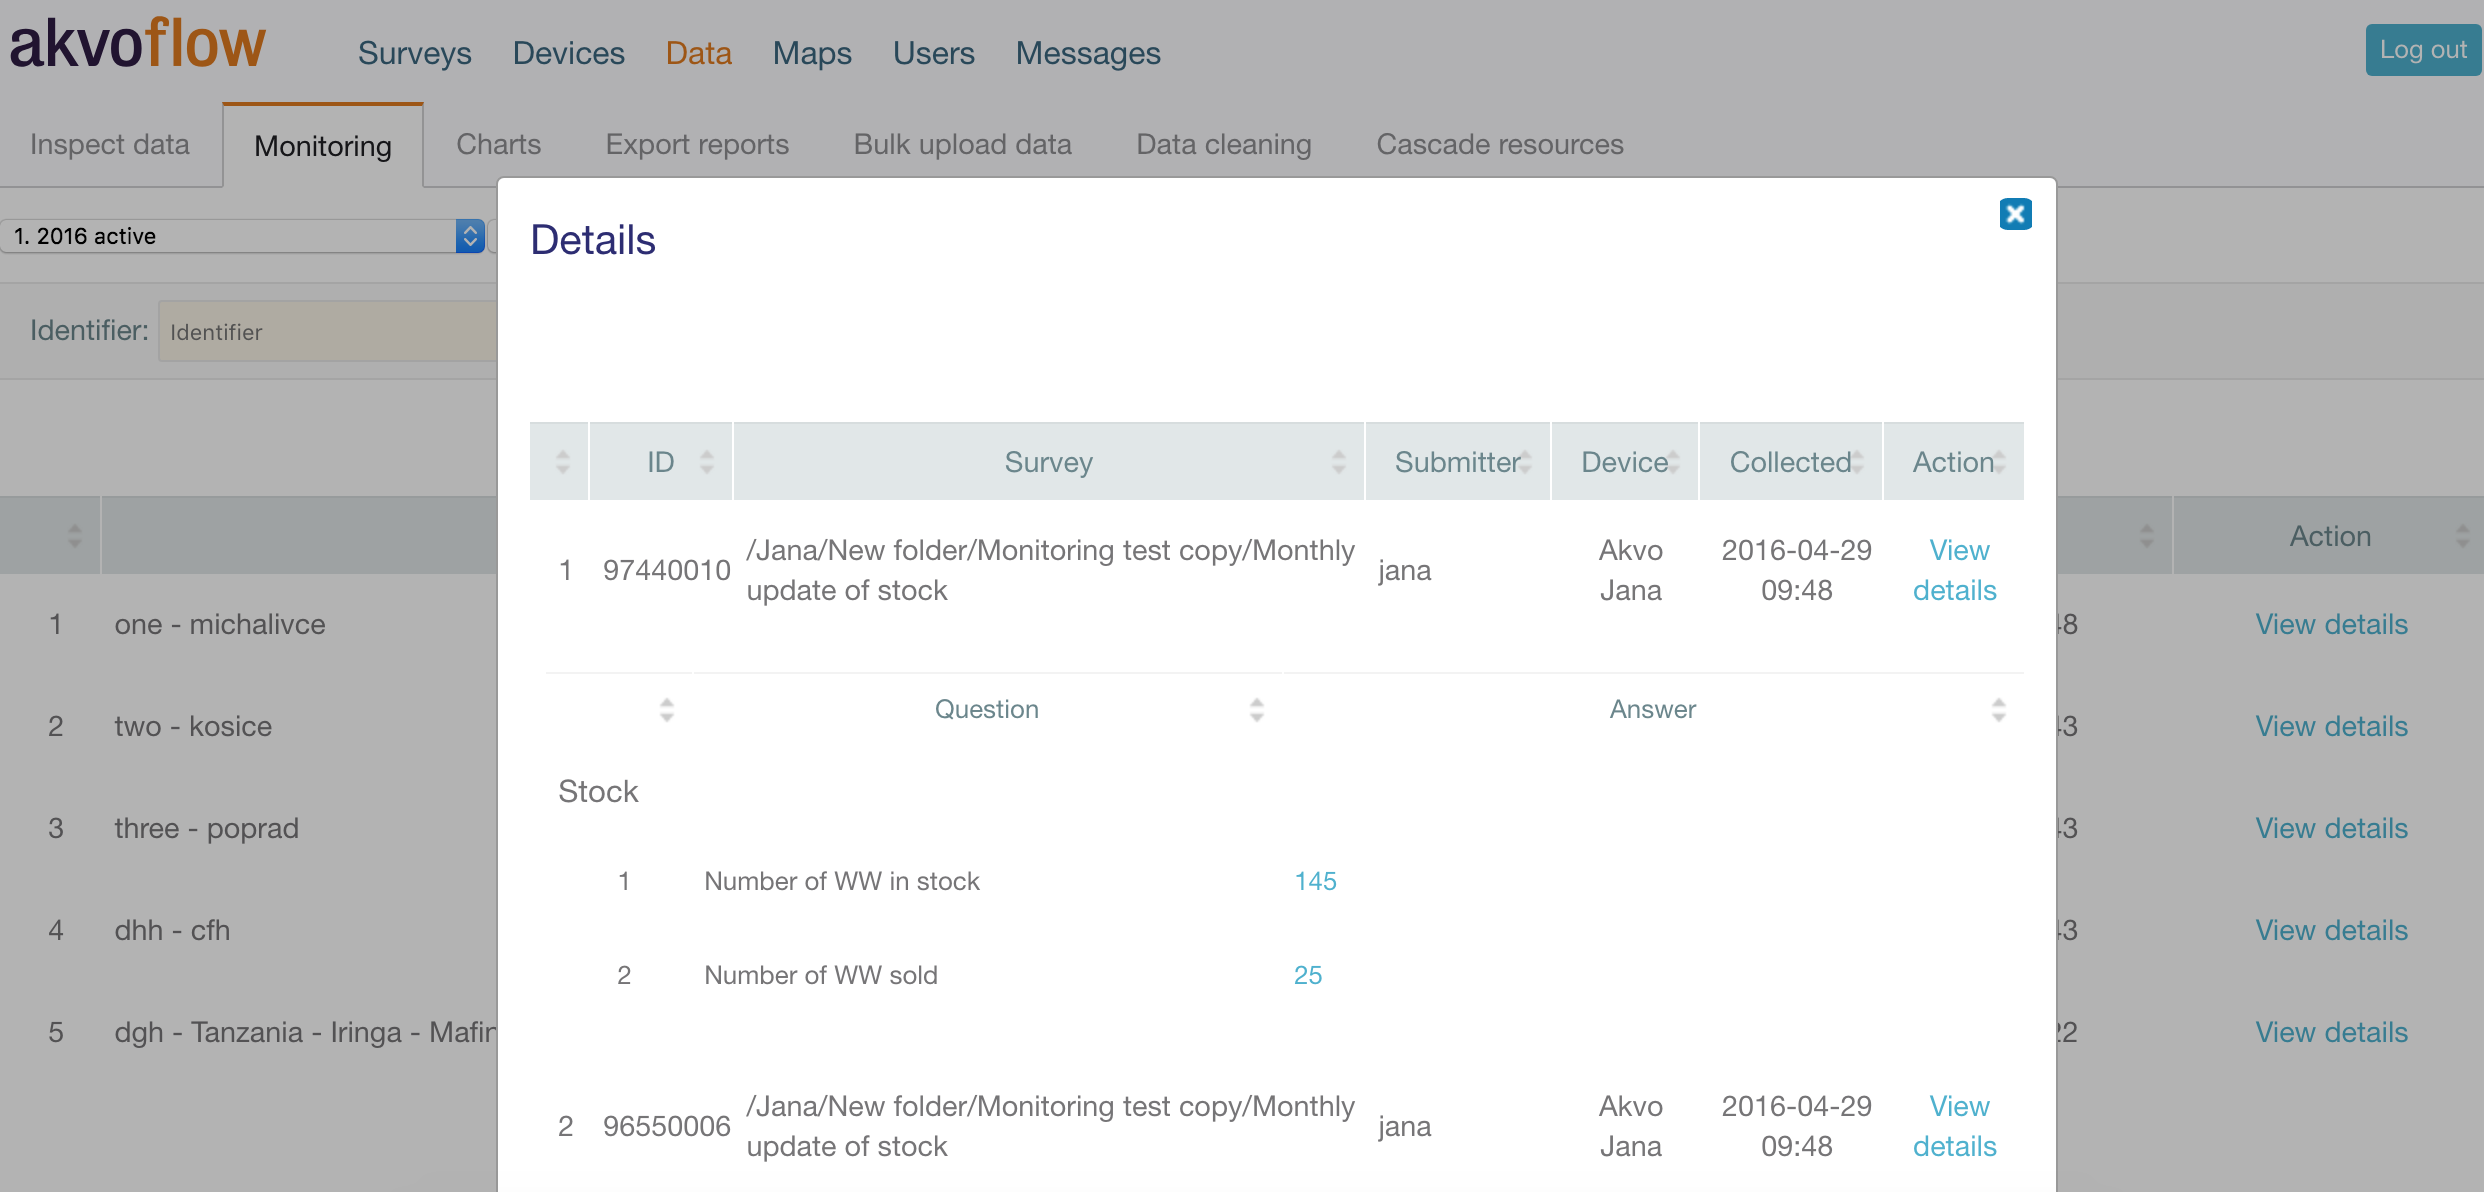Sort Answer column using its arrows
The width and height of the screenshot is (2484, 1192).
pyautogui.click(x=1998, y=710)
